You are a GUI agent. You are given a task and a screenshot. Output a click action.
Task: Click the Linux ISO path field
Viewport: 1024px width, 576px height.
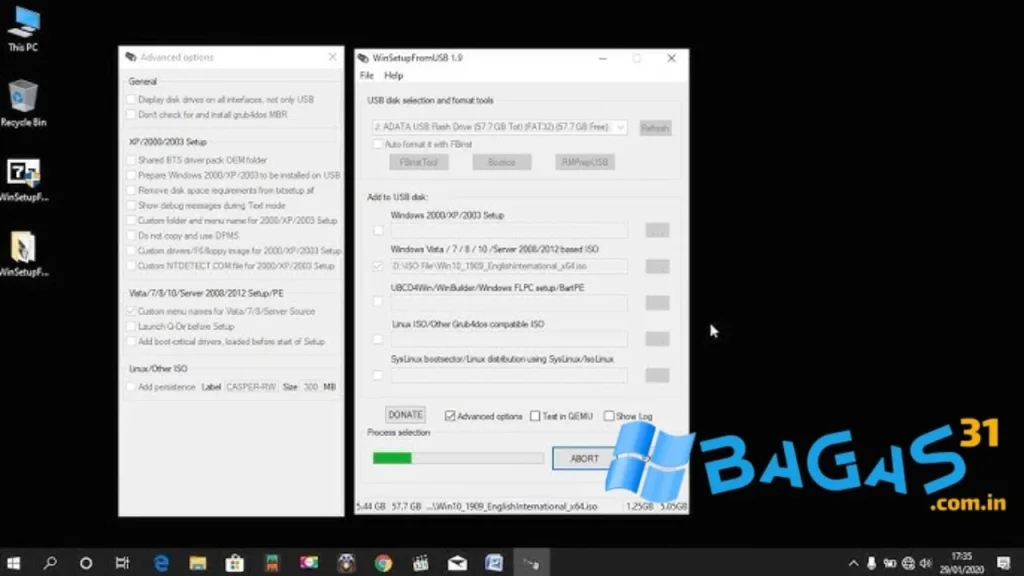coord(509,338)
